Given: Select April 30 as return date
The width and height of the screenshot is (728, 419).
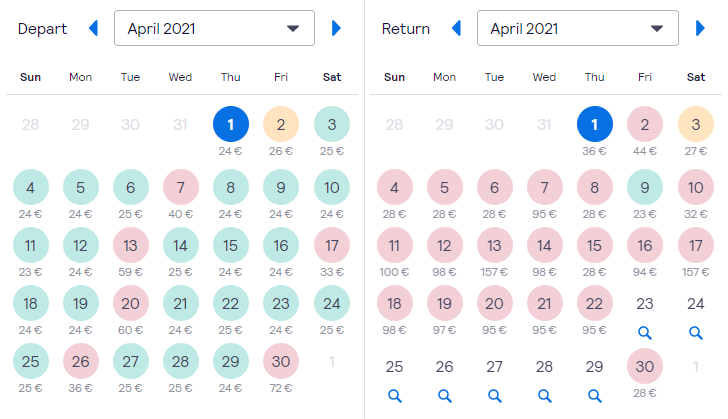Looking at the screenshot, I should [644, 367].
